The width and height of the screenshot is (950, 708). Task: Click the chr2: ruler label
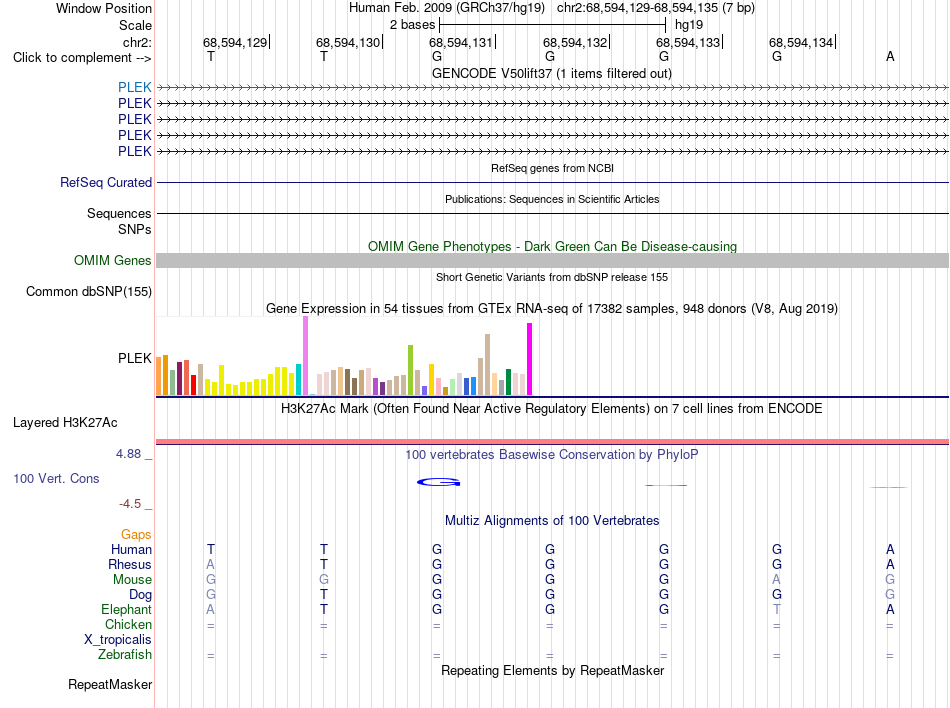138,42
